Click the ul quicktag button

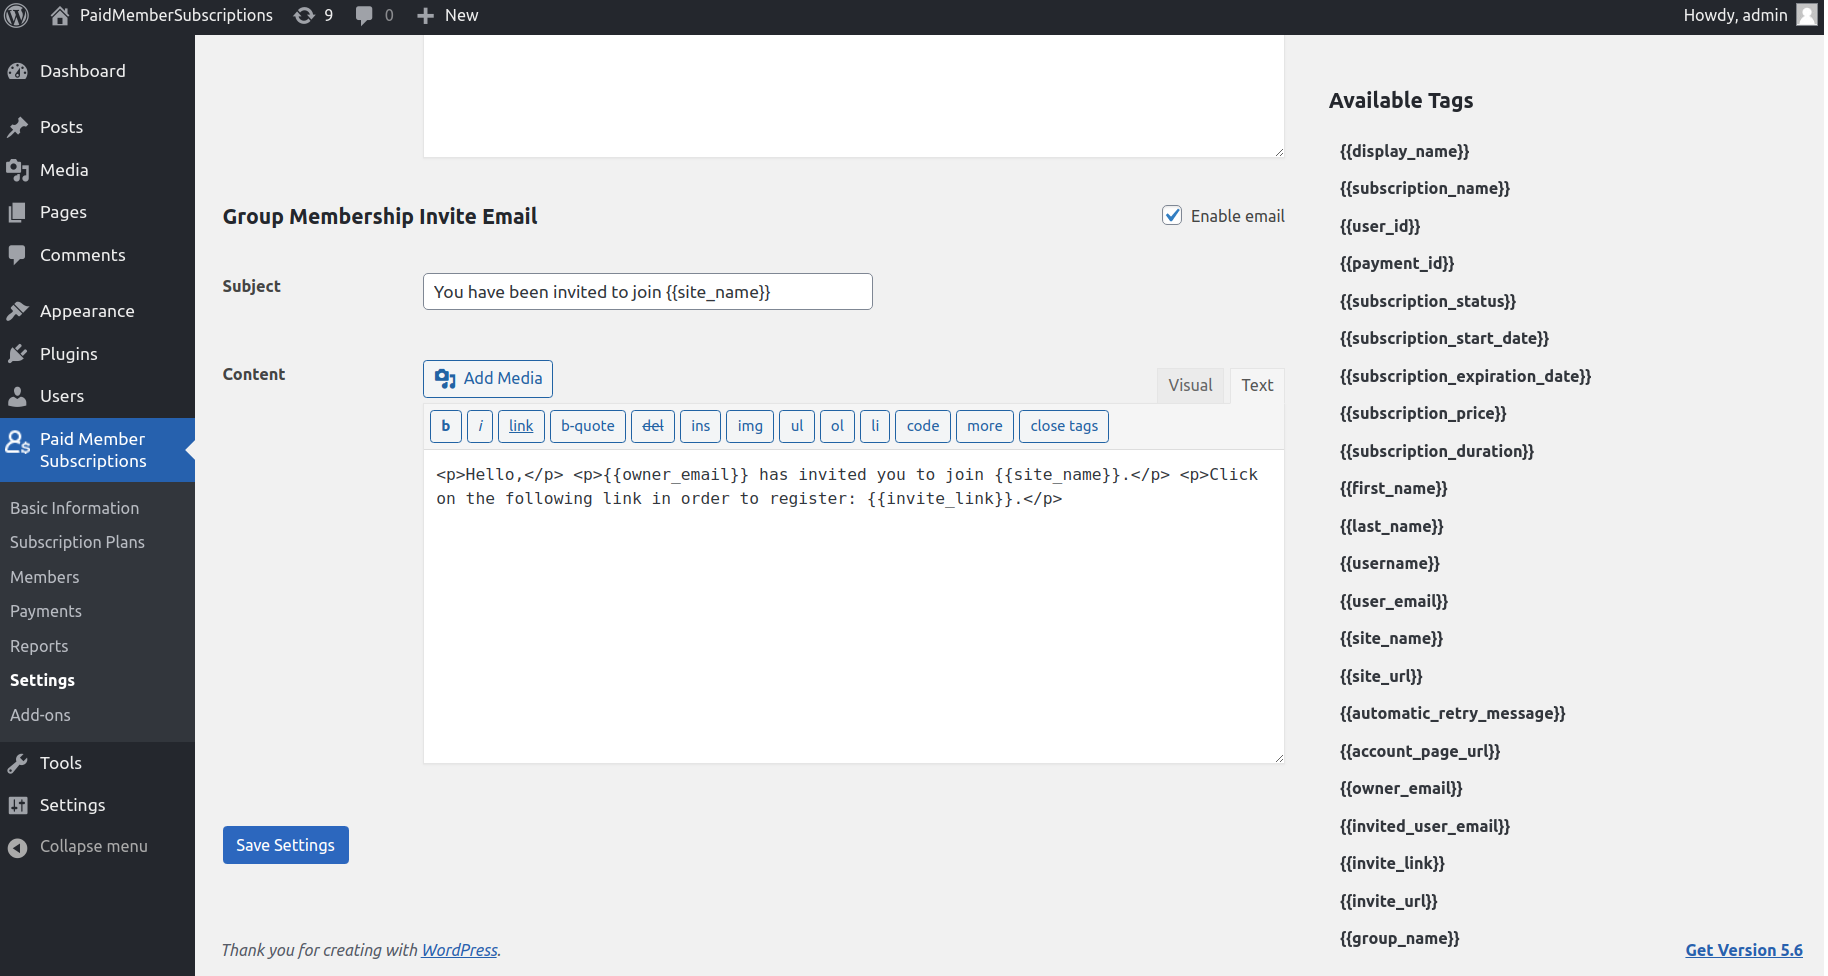tap(797, 426)
